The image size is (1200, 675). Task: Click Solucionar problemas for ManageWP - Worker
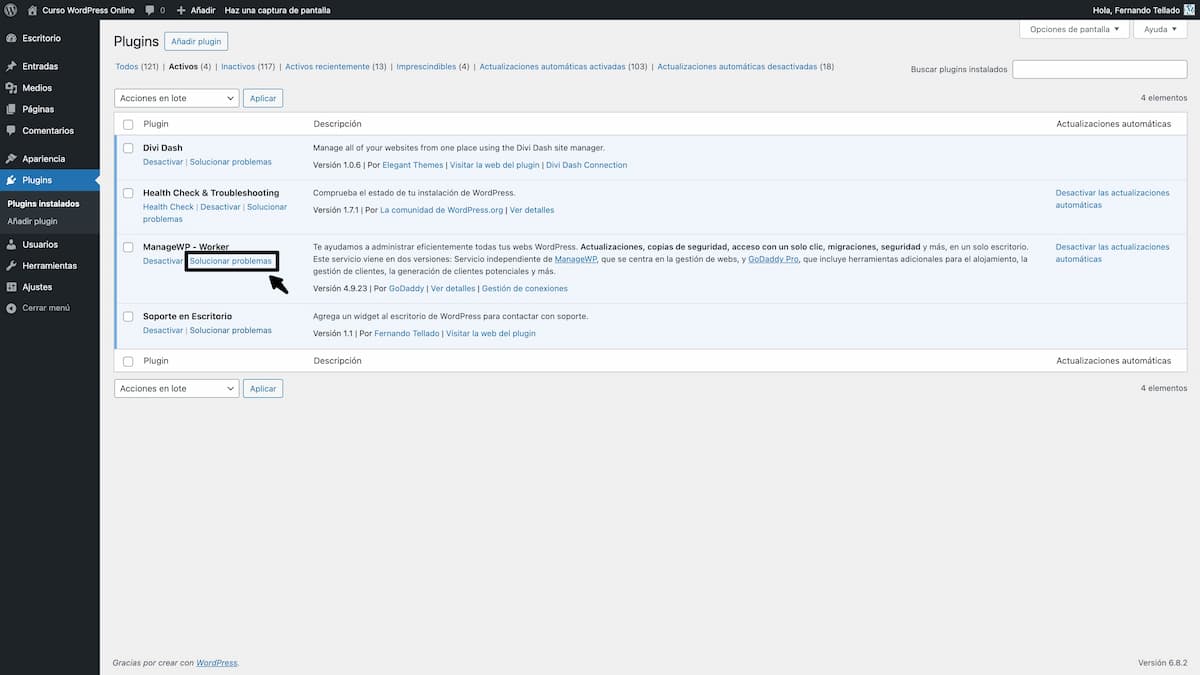tap(232, 260)
